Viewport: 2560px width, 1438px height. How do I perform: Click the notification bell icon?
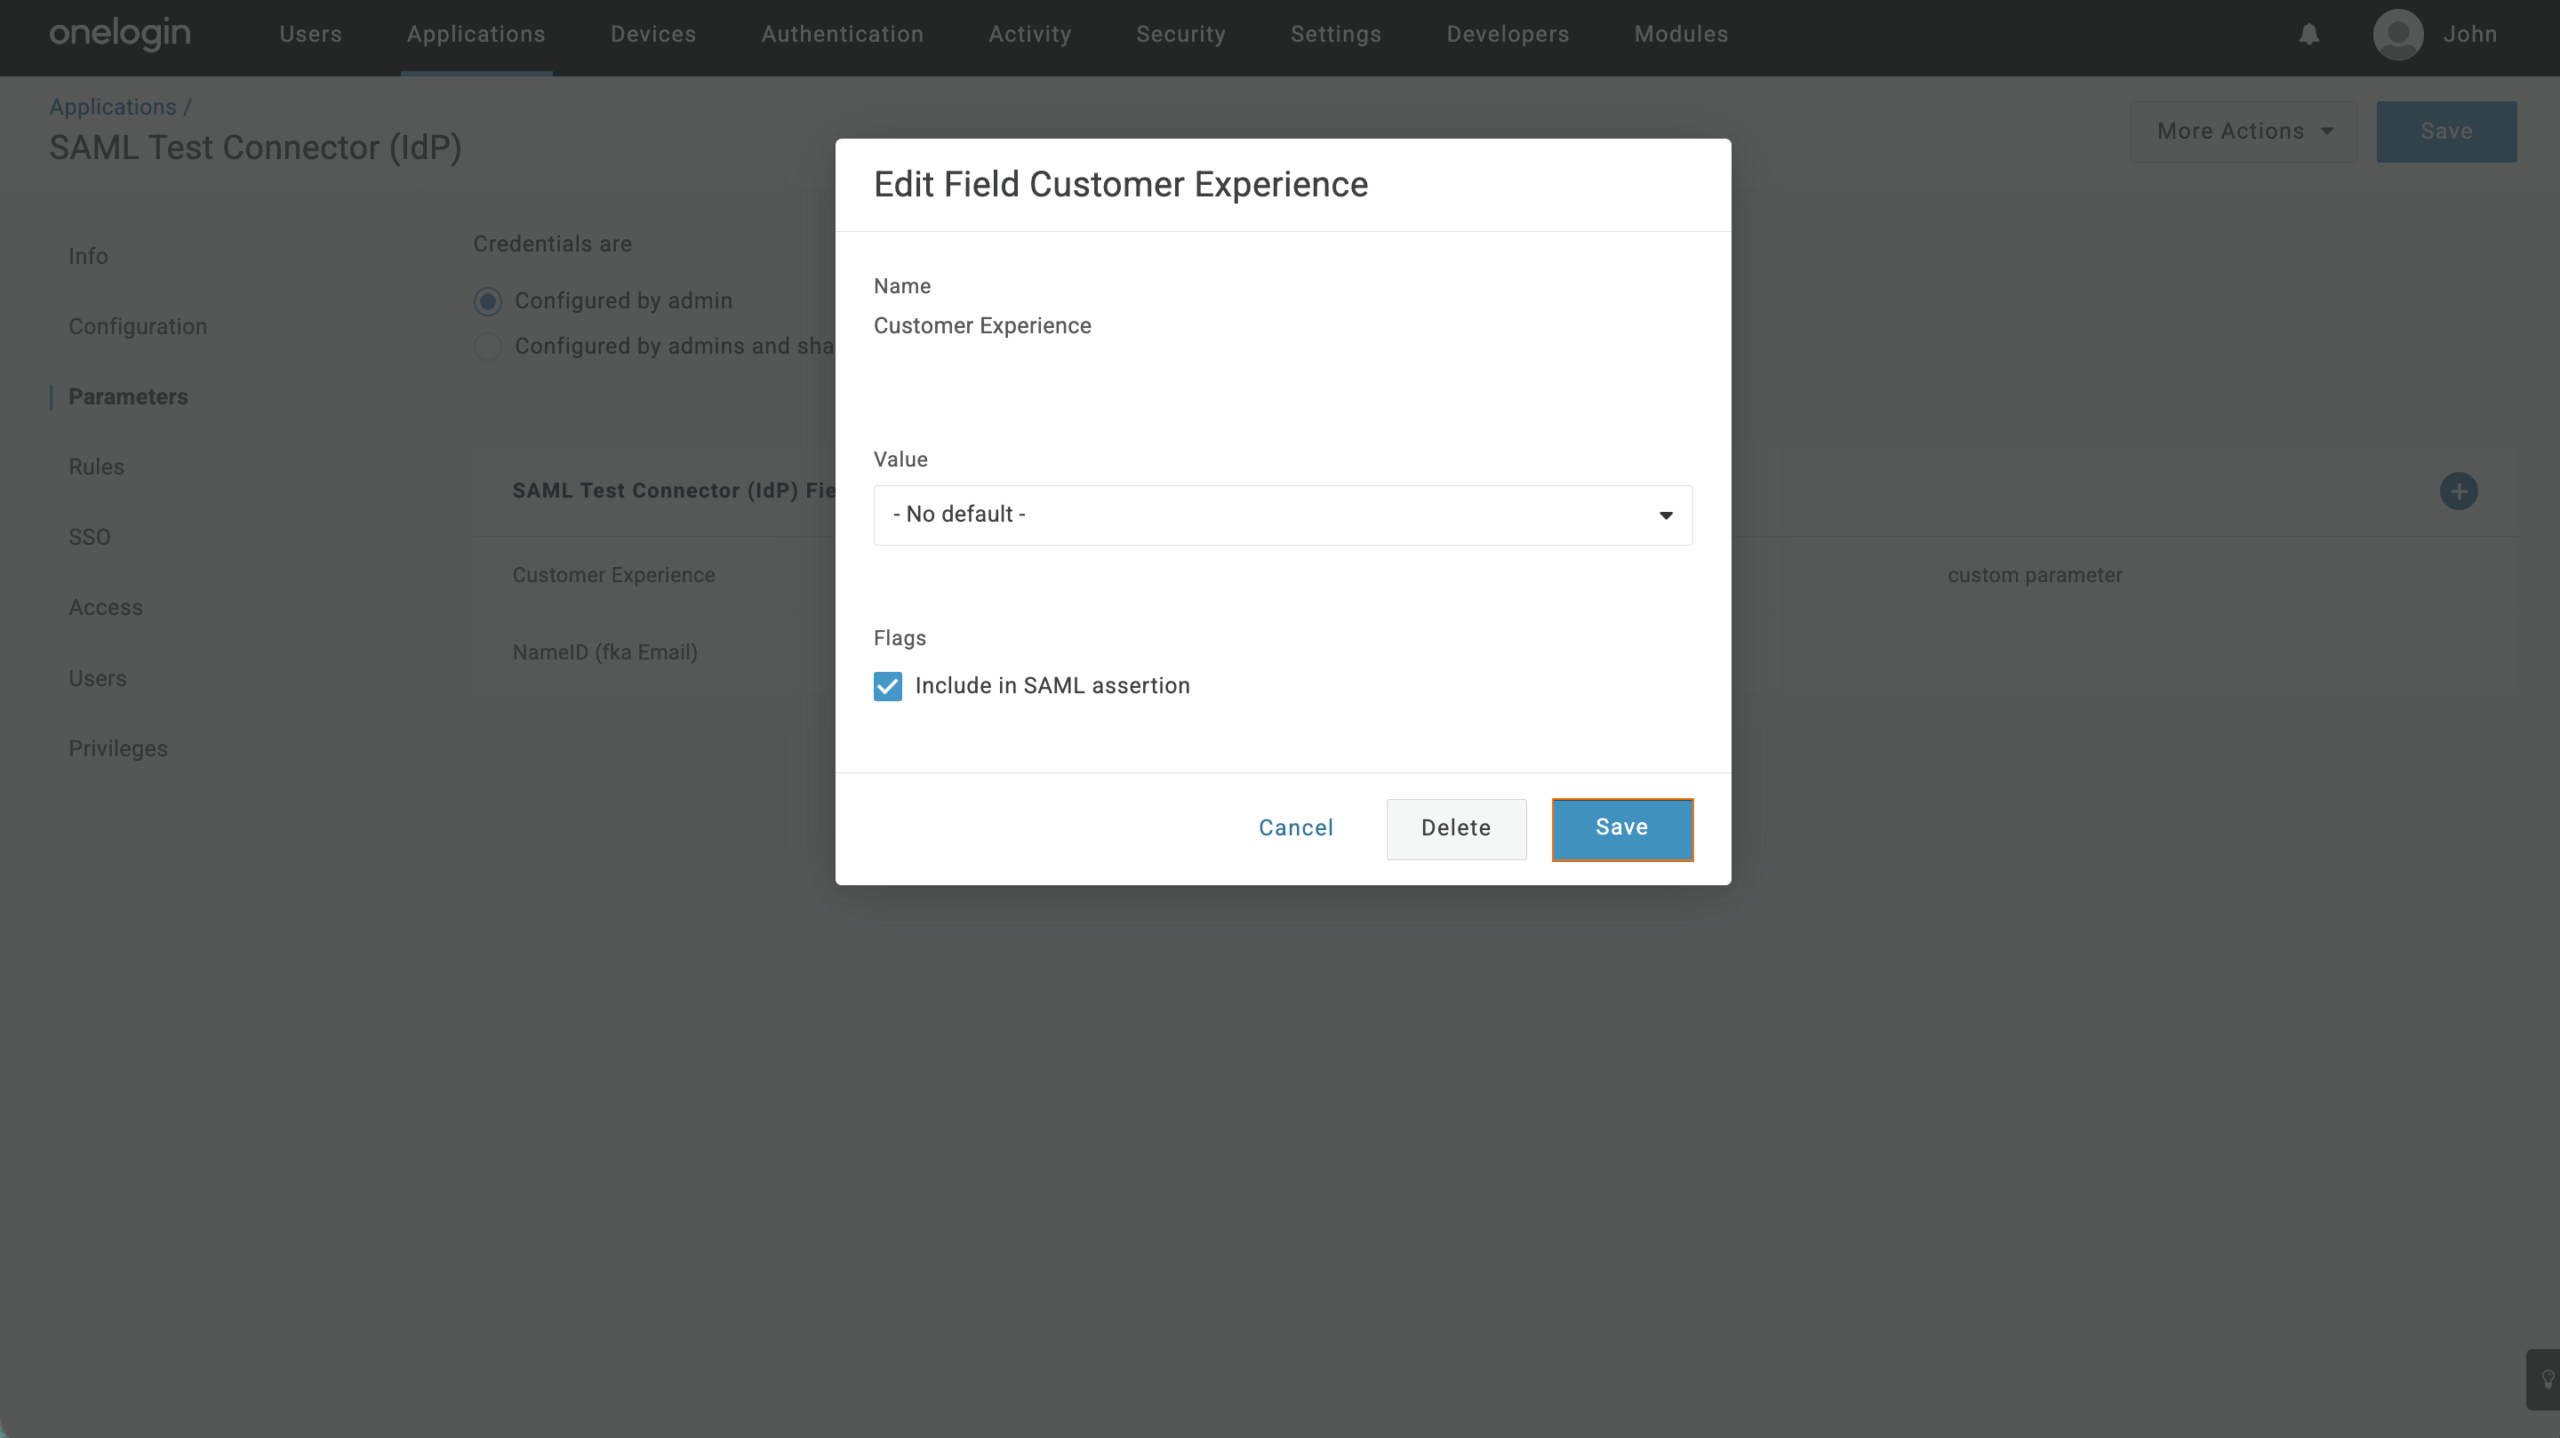click(x=2308, y=35)
